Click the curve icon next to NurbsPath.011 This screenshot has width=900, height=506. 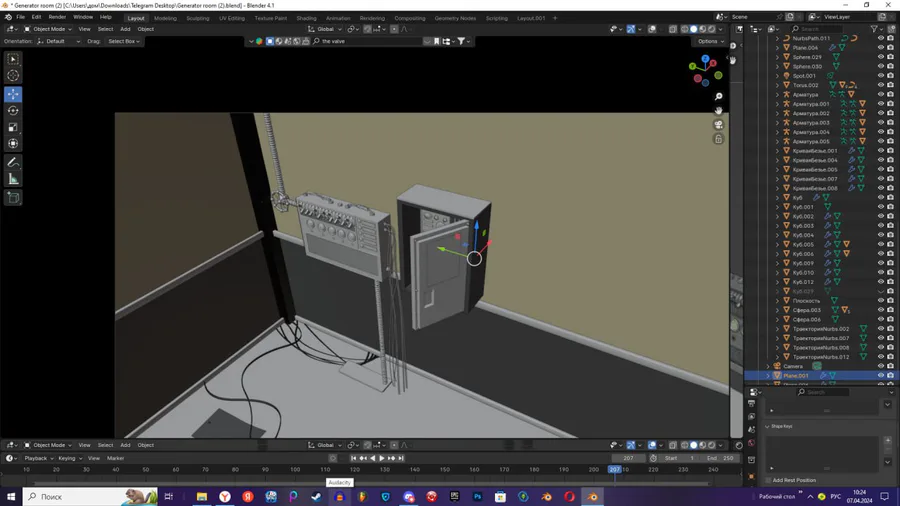(x=786, y=38)
